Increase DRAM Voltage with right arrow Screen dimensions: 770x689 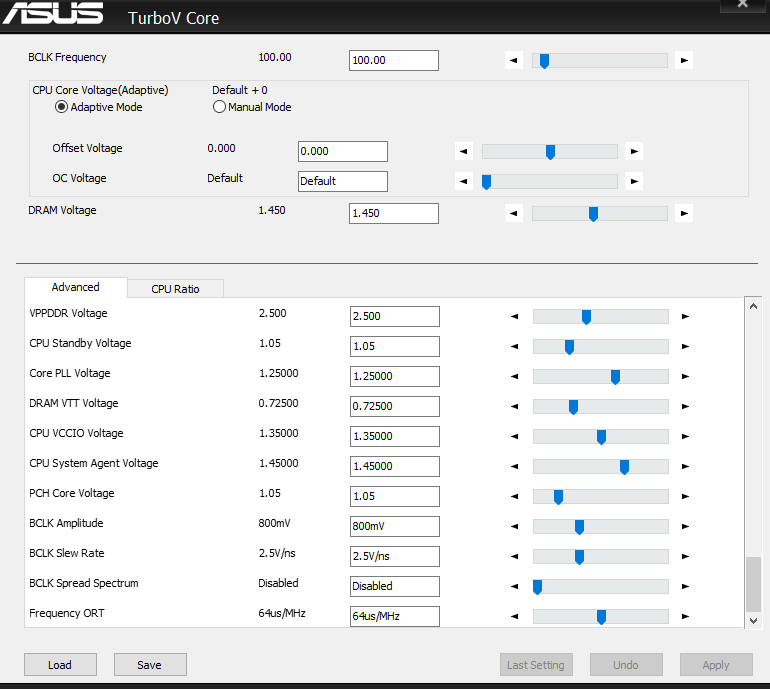(x=684, y=213)
